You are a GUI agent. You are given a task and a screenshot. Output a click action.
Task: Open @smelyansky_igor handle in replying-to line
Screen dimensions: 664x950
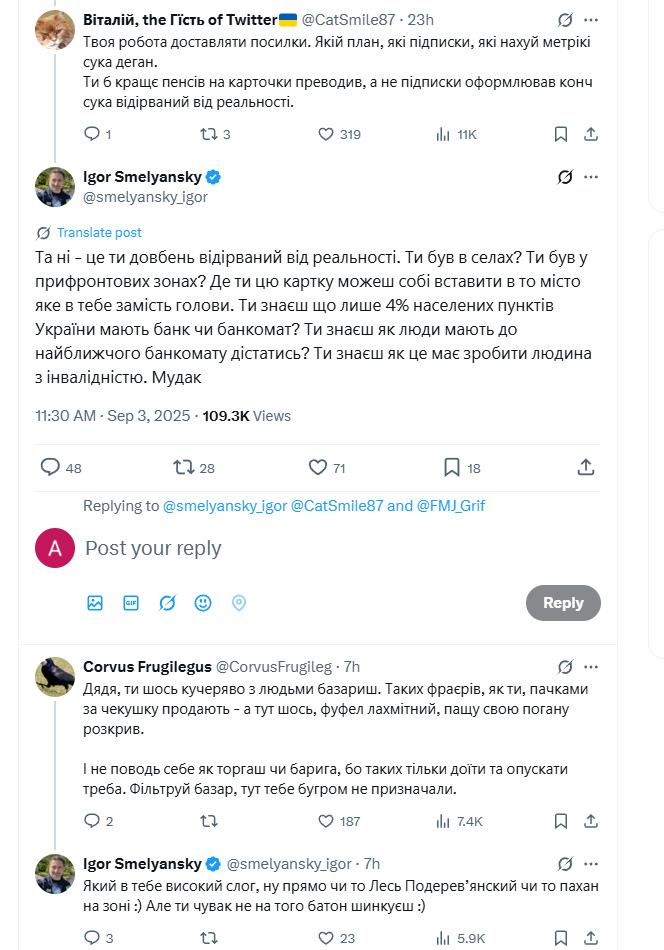224,506
